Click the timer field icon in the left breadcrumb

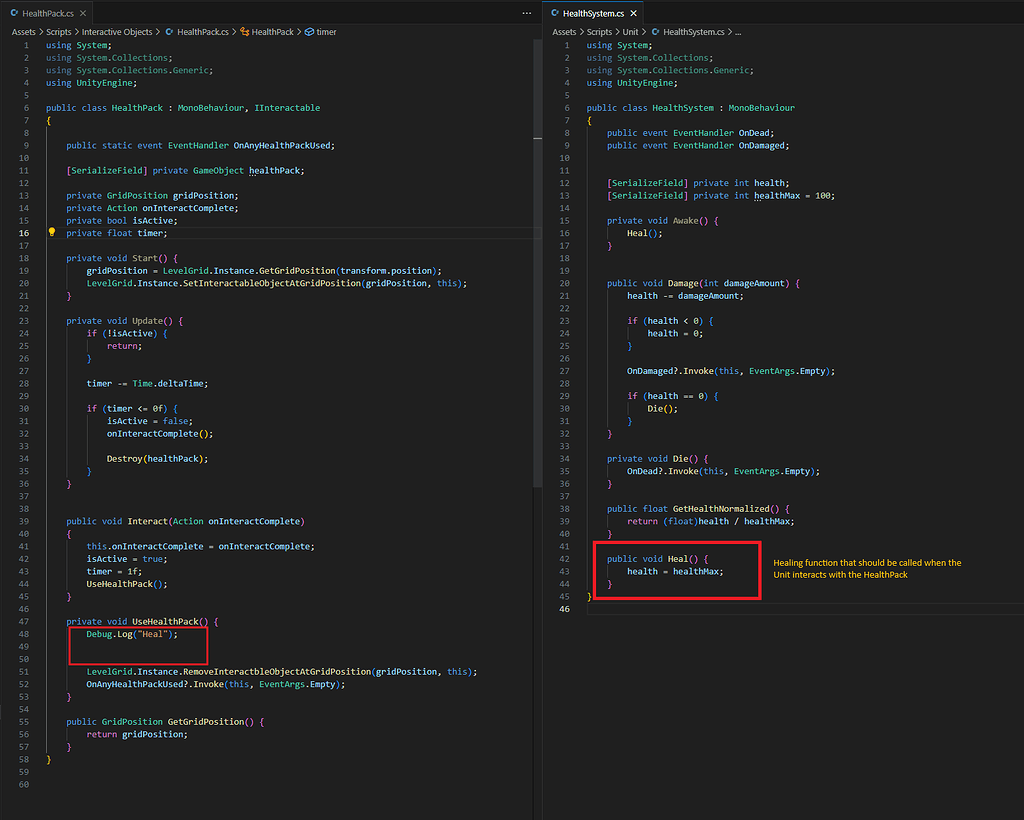(x=310, y=31)
